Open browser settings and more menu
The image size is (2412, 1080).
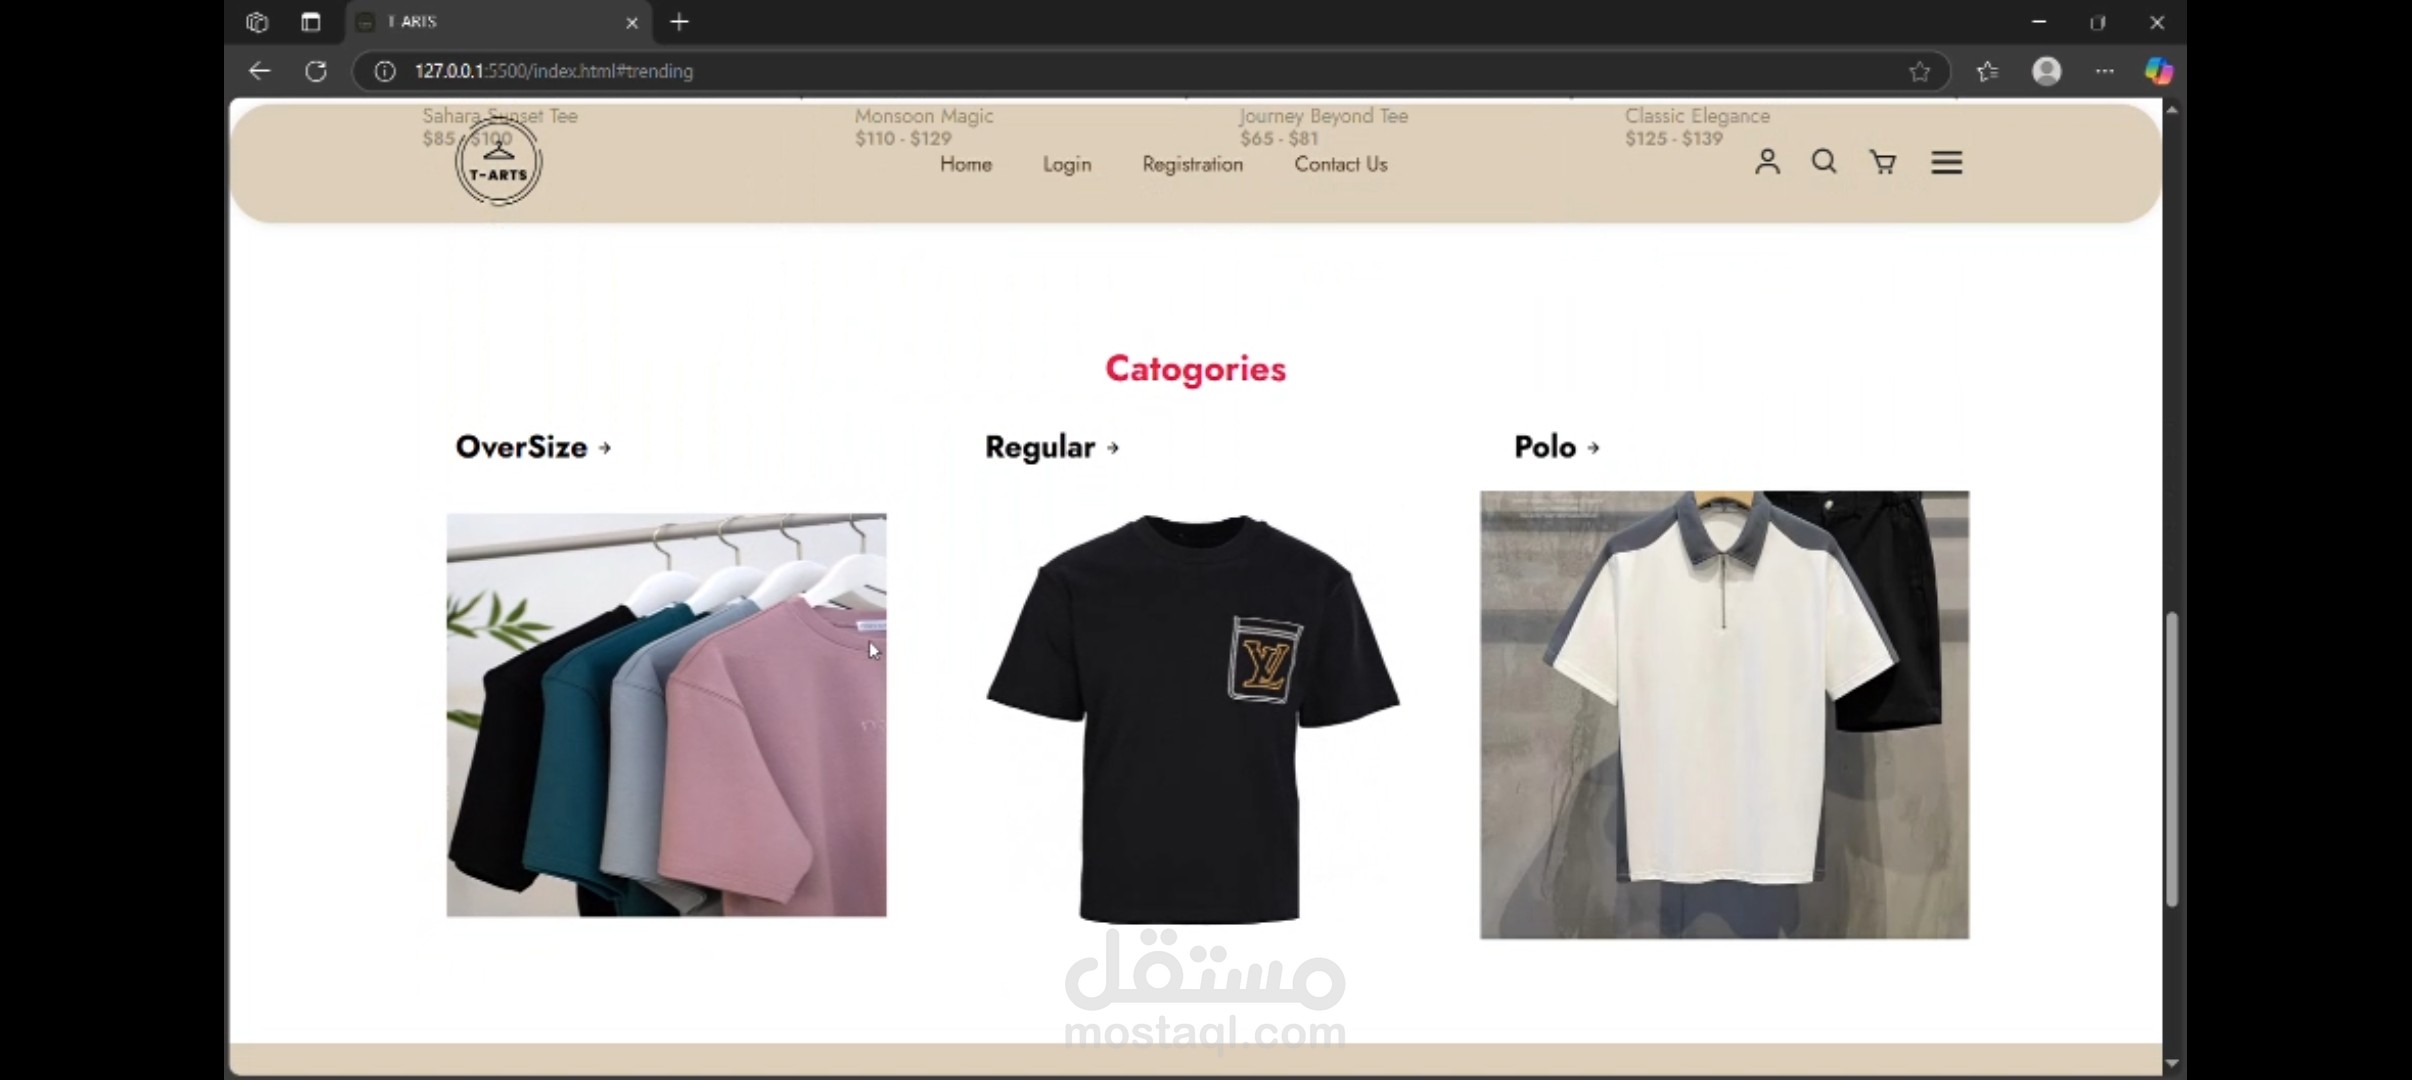pyautogui.click(x=2104, y=71)
